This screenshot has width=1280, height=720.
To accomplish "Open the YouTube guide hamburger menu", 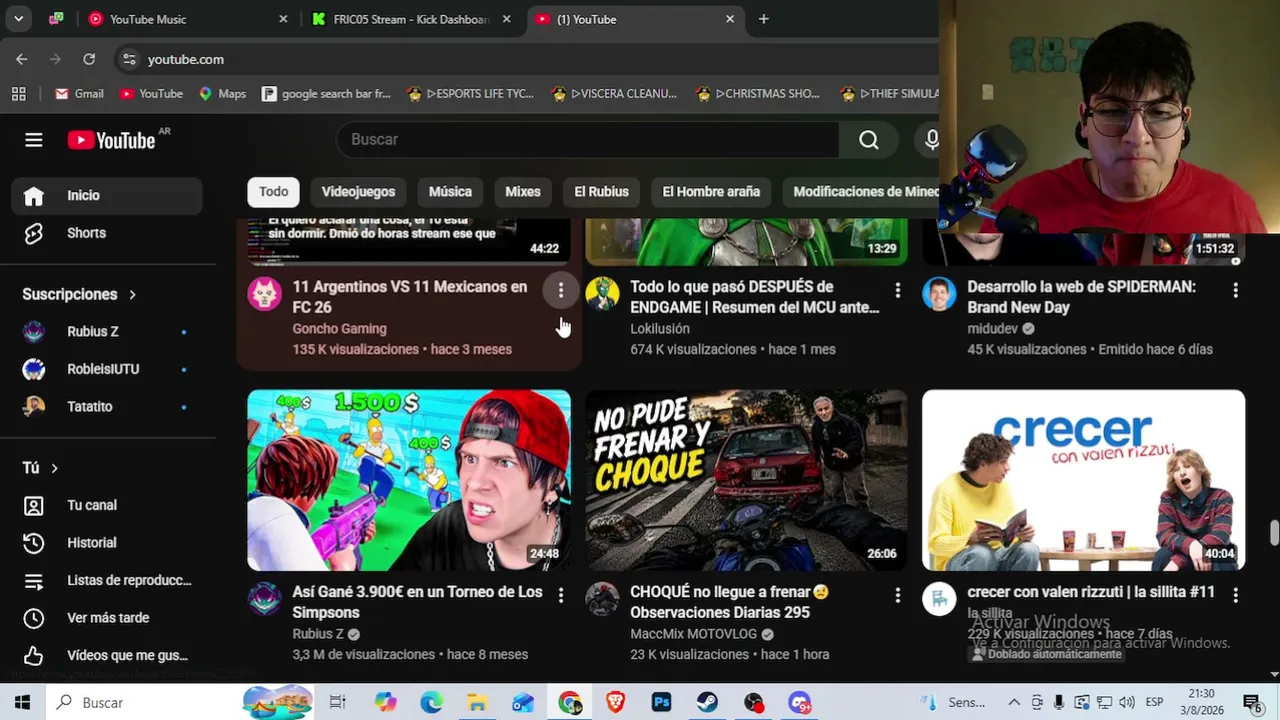I will point(34,140).
